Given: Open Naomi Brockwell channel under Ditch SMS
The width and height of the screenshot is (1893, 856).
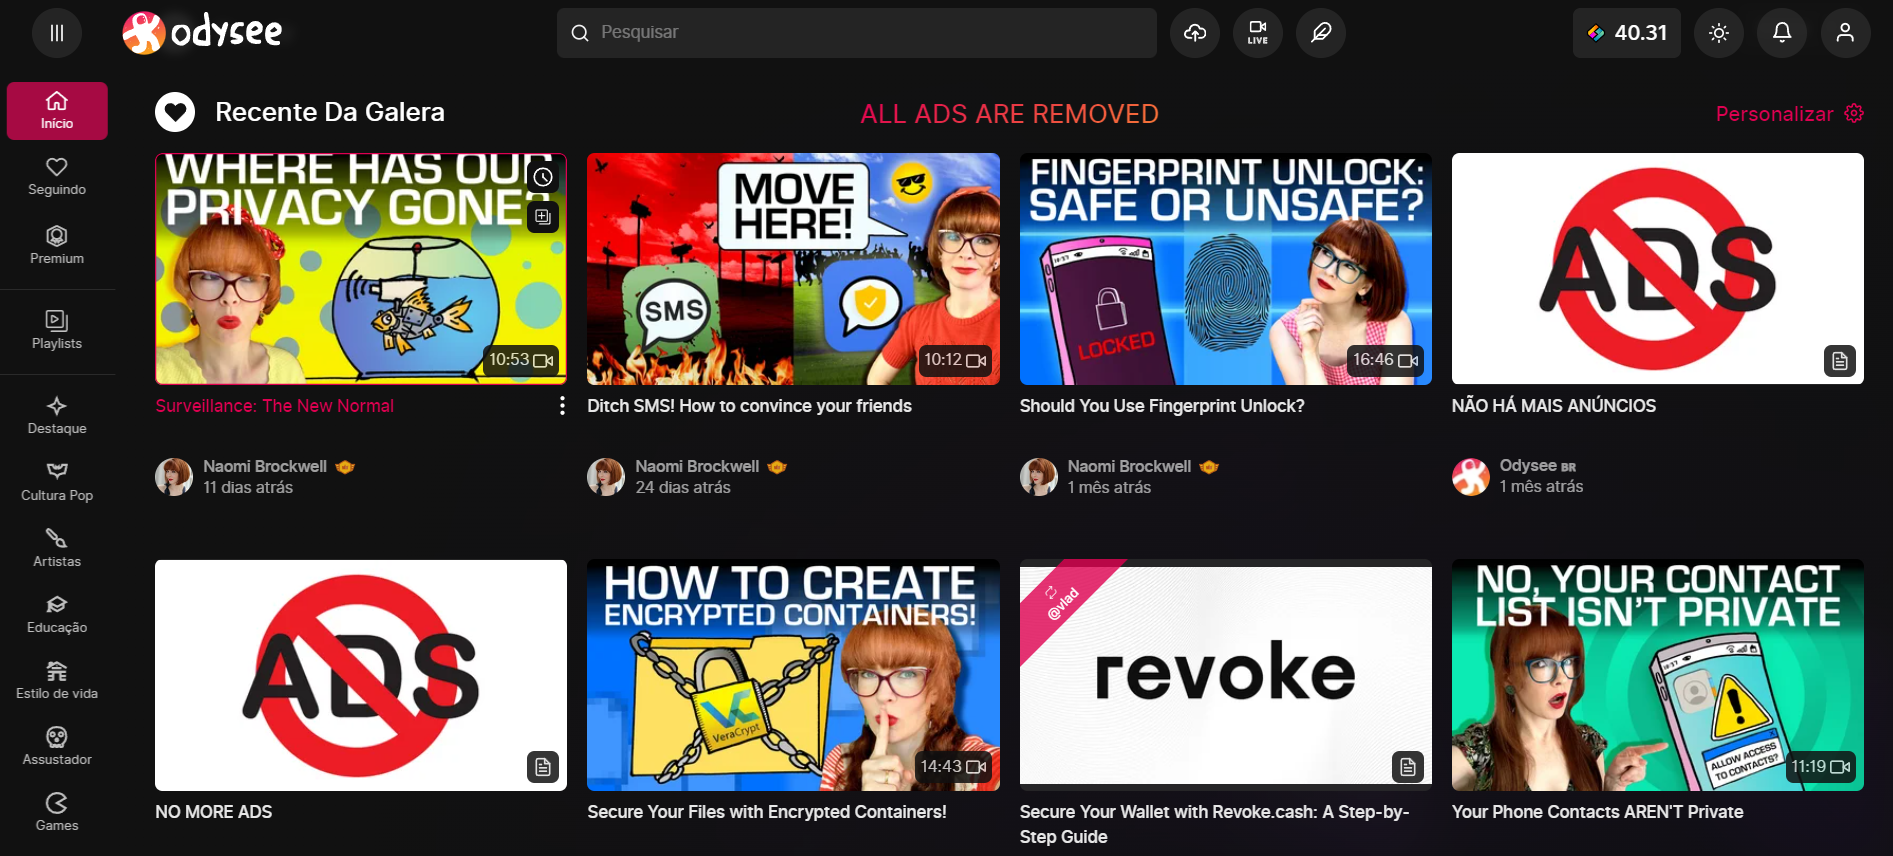Looking at the screenshot, I should click(697, 466).
